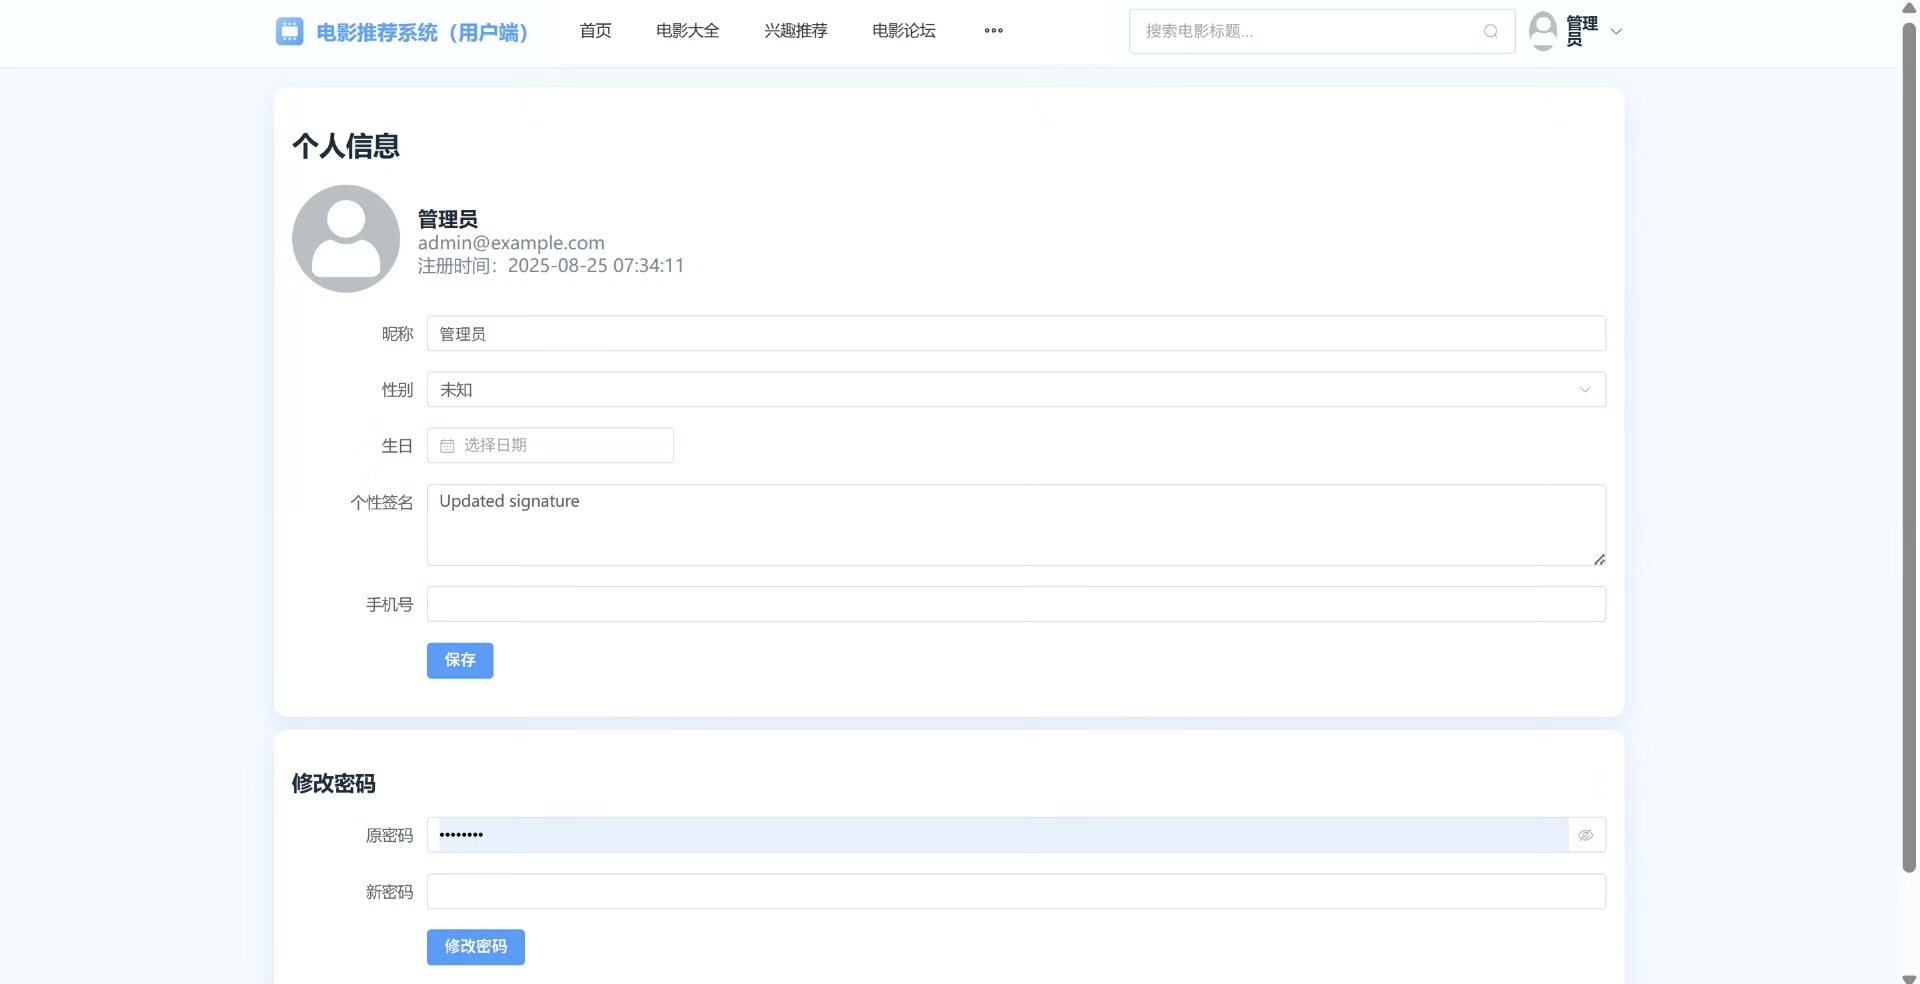This screenshot has height=984, width=1920.
Task: Open the 生日 date picker
Action: [560, 446]
